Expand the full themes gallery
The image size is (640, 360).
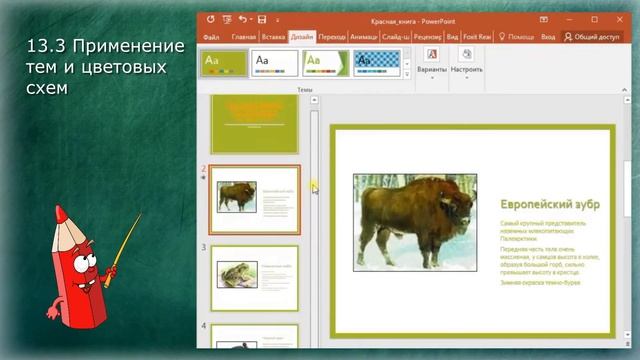coord(407,74)
